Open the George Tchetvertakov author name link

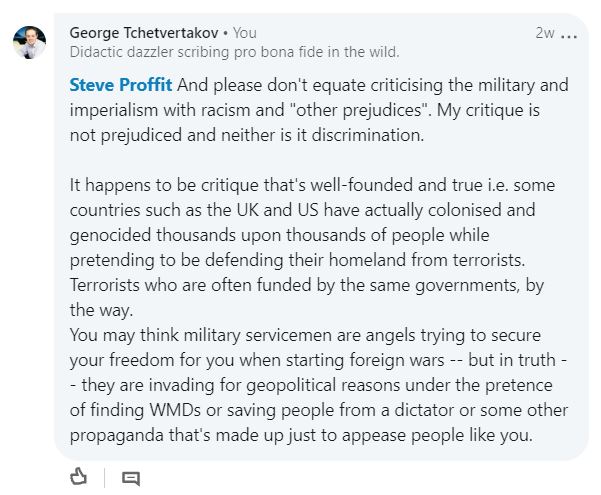tap(144, 33)
